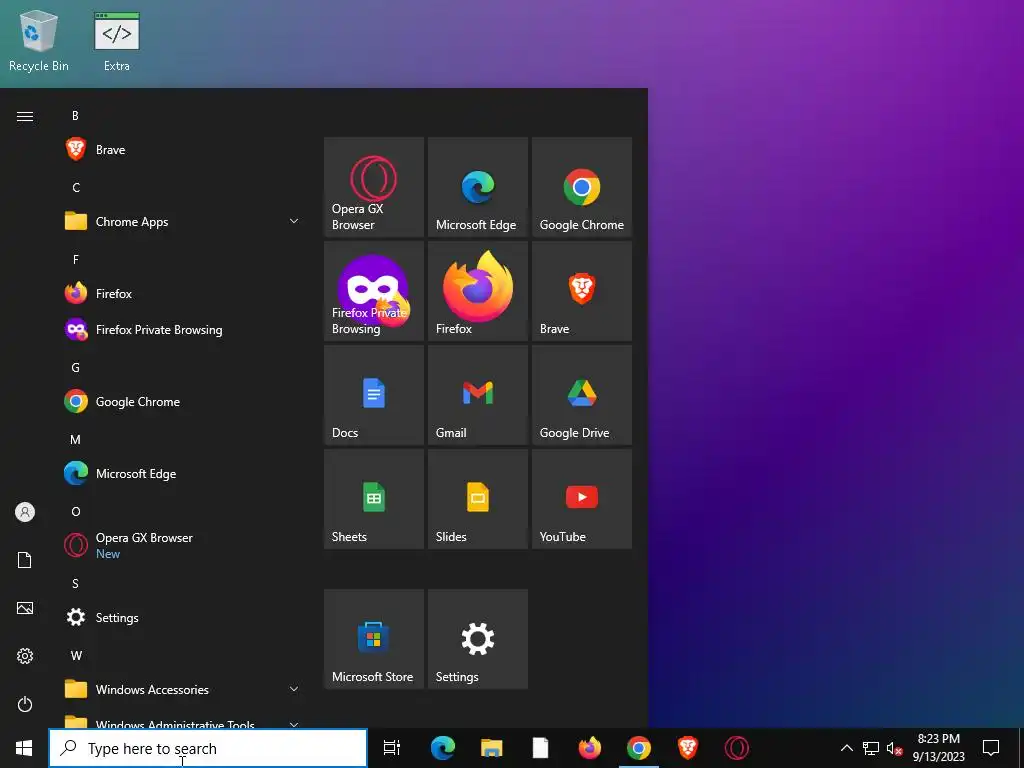The width and height of the screenshot is (1024, 768).
Task: Open the blank document taskbar icon
Action: (x=540, y=748)
